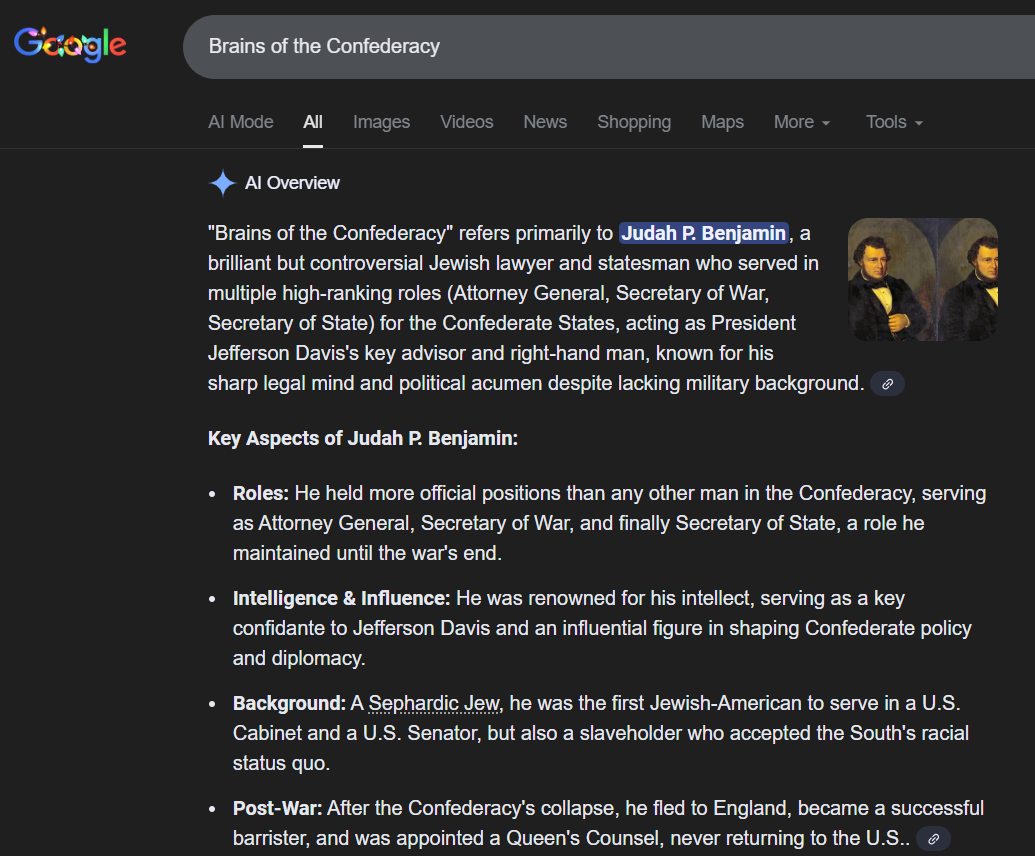Click the Background: bullet label
1035x856 pixels.
(x=289, y=703)
